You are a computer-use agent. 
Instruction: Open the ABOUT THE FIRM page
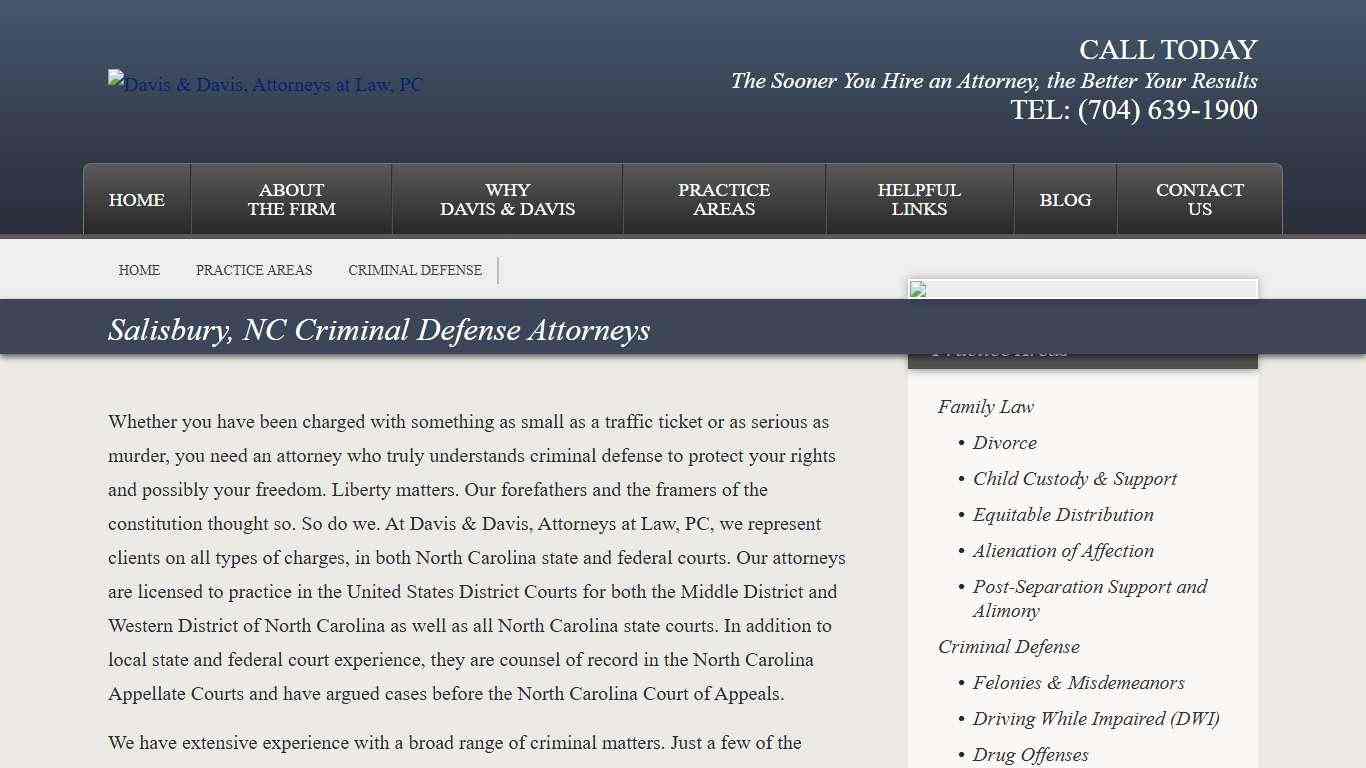pos(290,199)
